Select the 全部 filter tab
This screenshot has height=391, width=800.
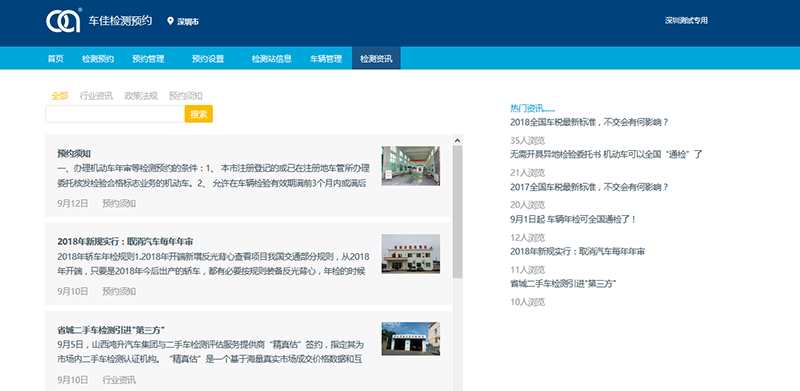[x=60, y=96]
